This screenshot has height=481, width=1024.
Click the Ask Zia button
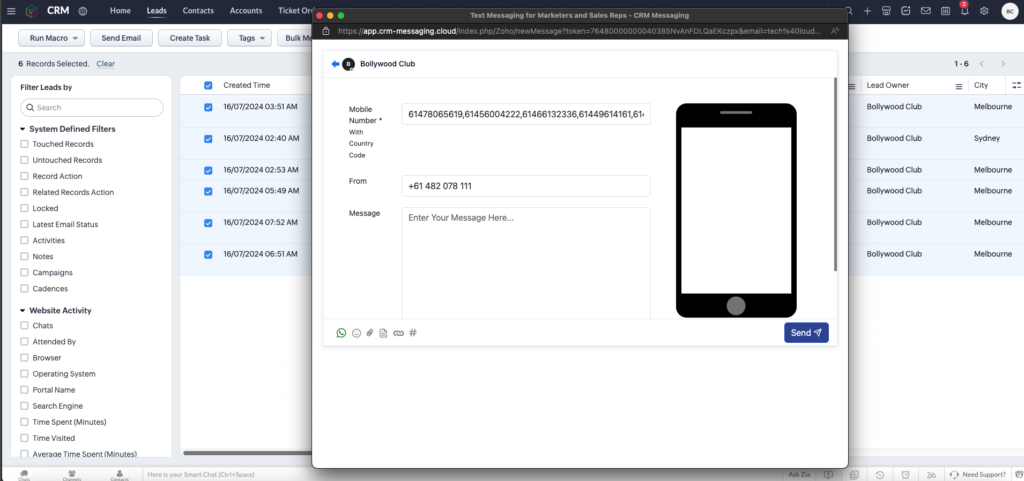[x=799, y=474]
